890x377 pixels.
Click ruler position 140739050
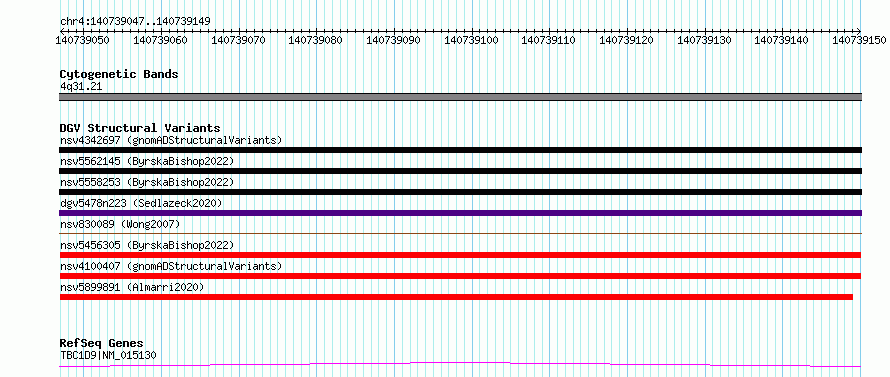coord(83,40)
